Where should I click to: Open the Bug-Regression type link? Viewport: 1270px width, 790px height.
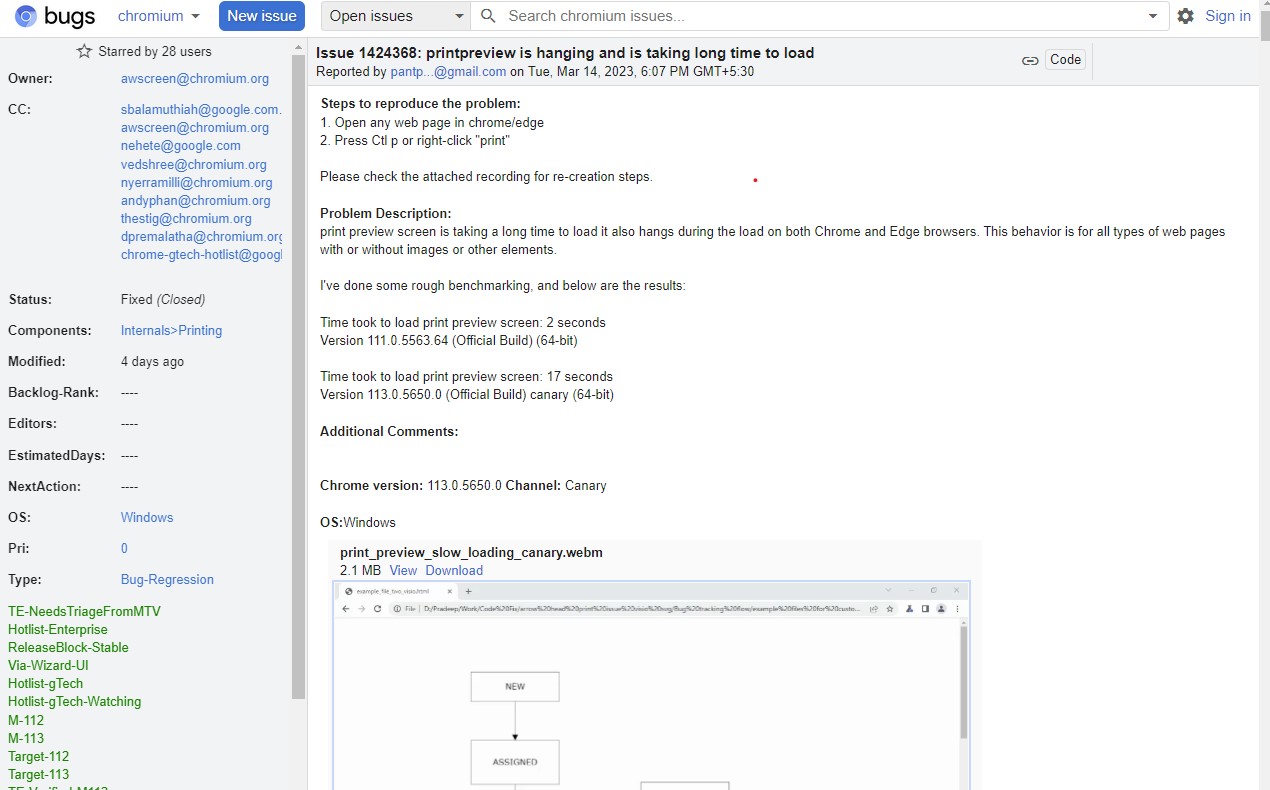click(x=167, y=580)
